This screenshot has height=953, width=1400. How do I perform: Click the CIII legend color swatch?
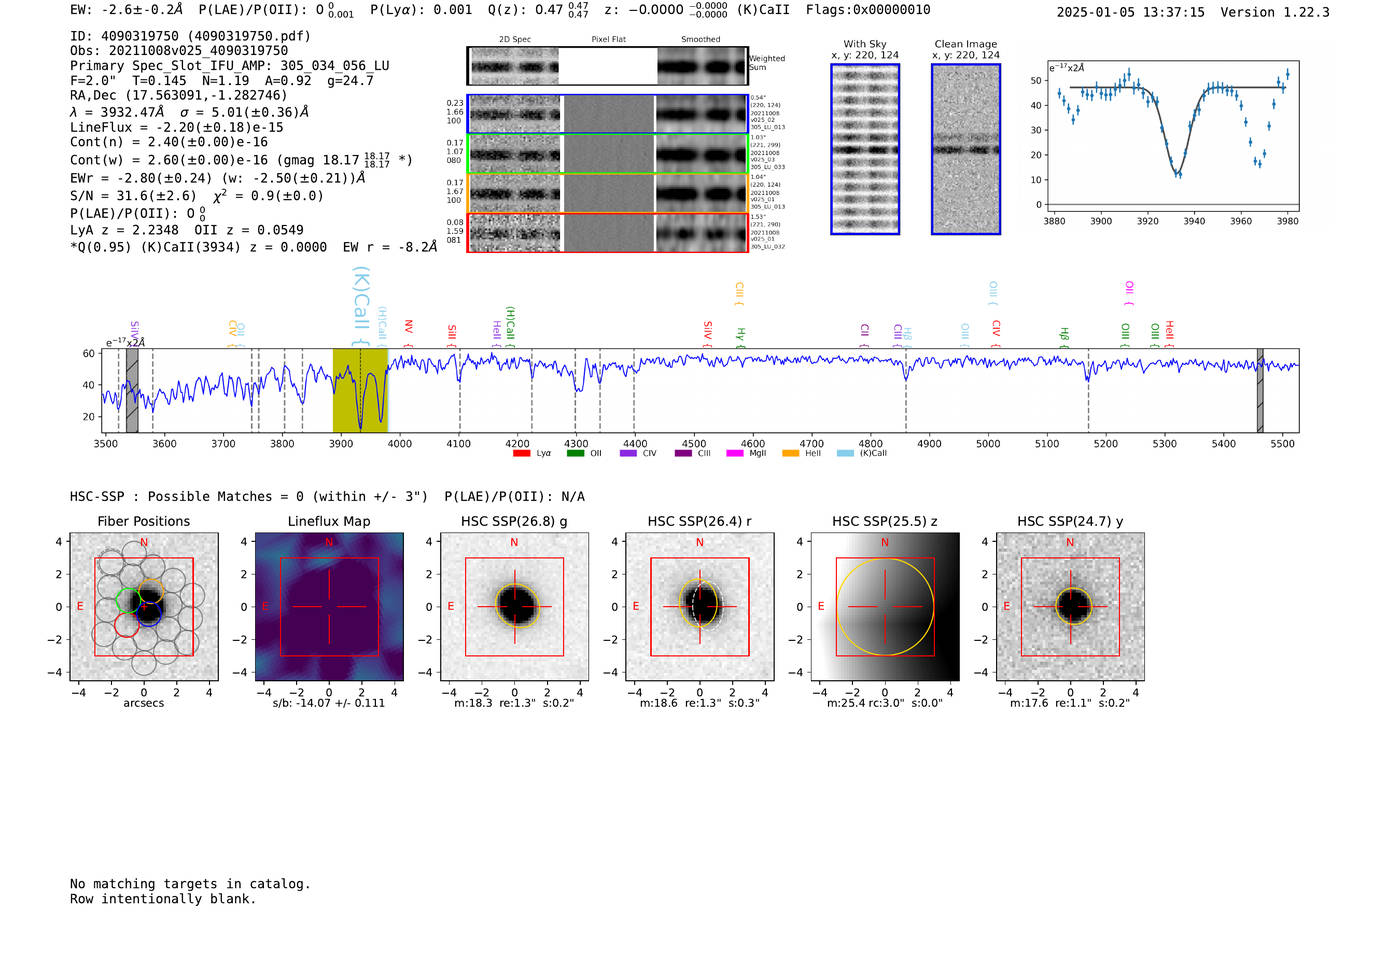click(683, 453)
